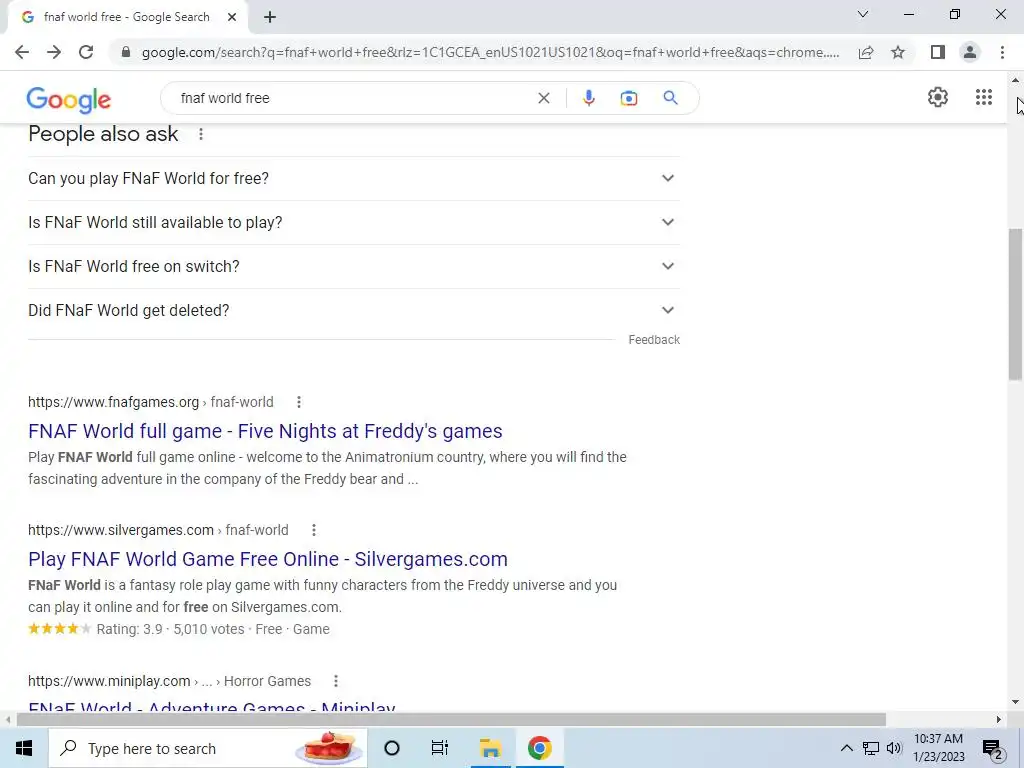Open About this result for silvergames.com
The height and width of the screenshot is (768, 1024).
[x=314, y=530]
